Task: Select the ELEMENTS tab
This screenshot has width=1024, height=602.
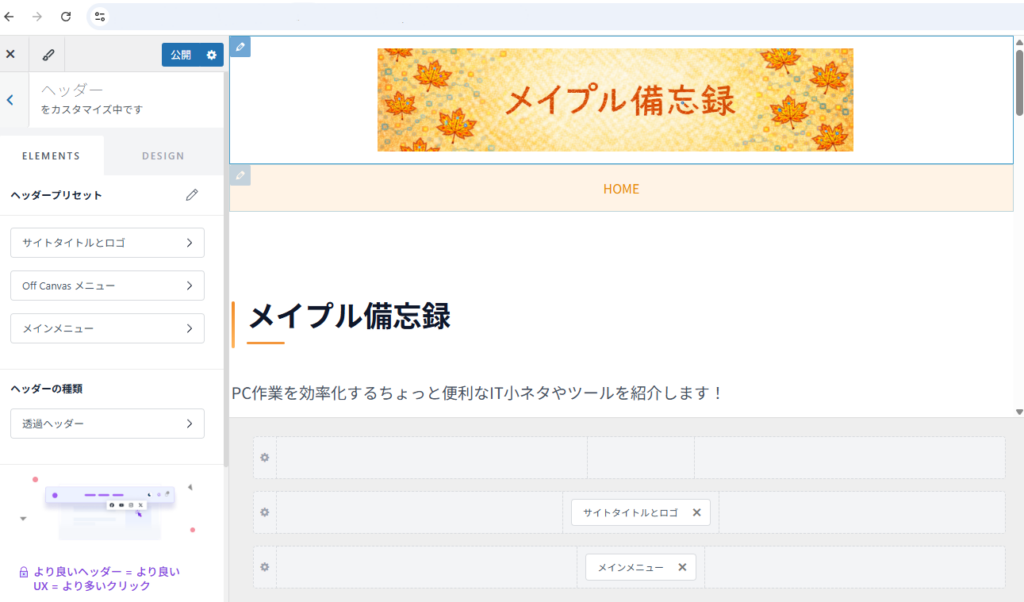Action: (51, 156)
